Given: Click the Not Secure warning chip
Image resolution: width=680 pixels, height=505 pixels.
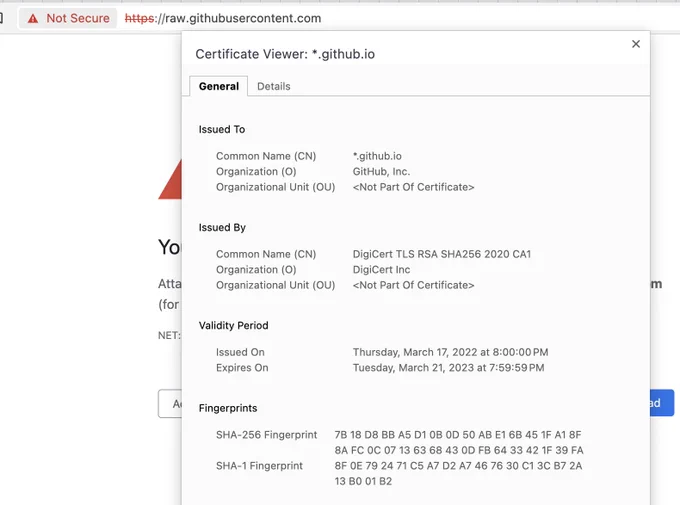Looking at the screenshot, I should click(68, 18).
